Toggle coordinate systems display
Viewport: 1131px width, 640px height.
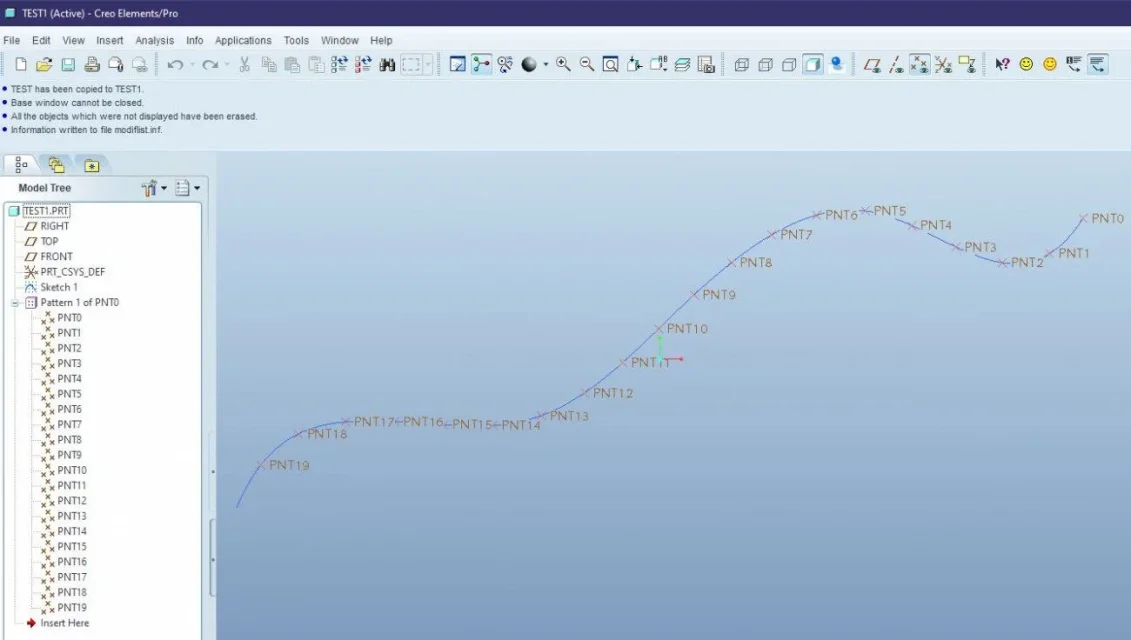(x=943, y=65)
